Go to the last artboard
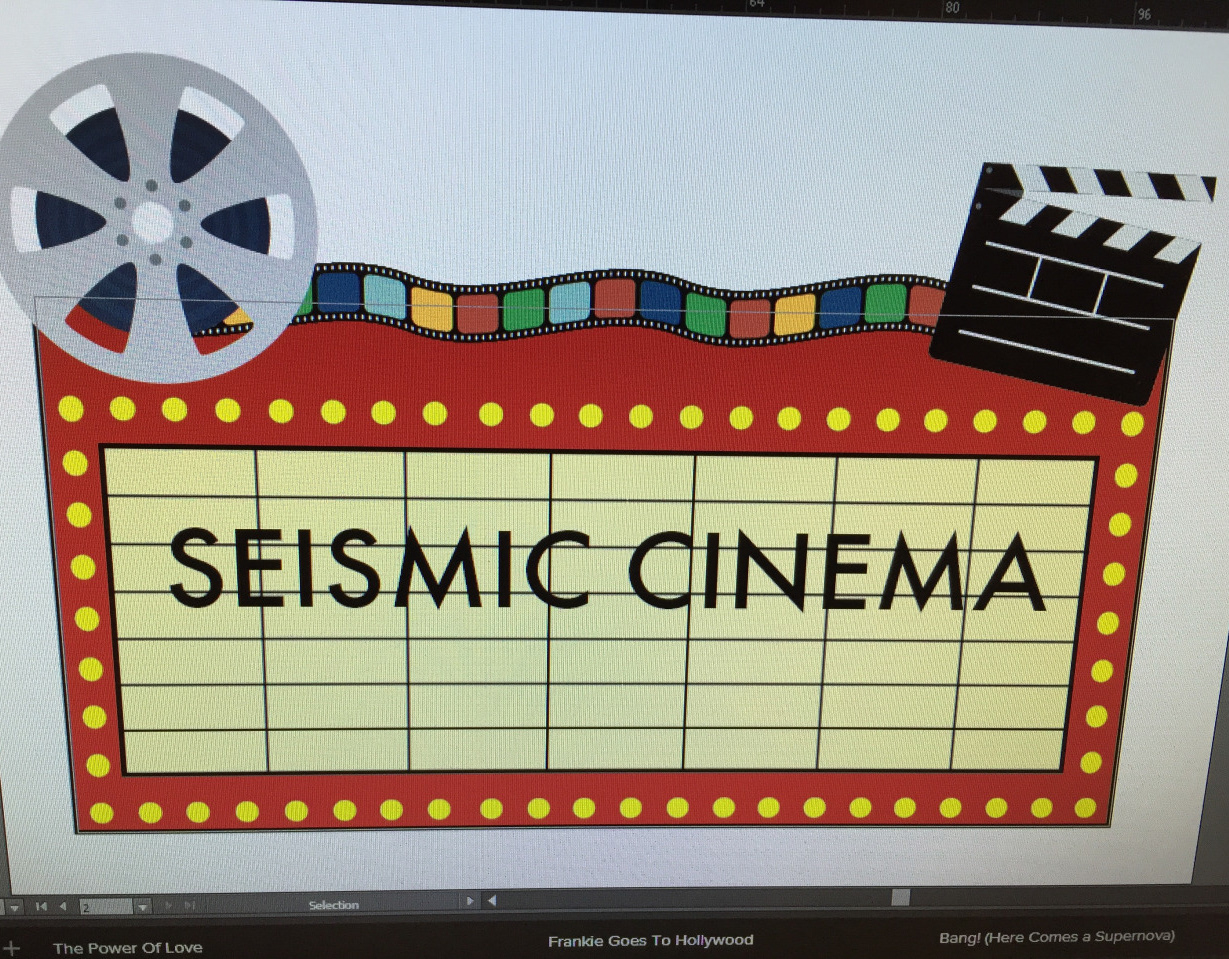 [189, 906]
